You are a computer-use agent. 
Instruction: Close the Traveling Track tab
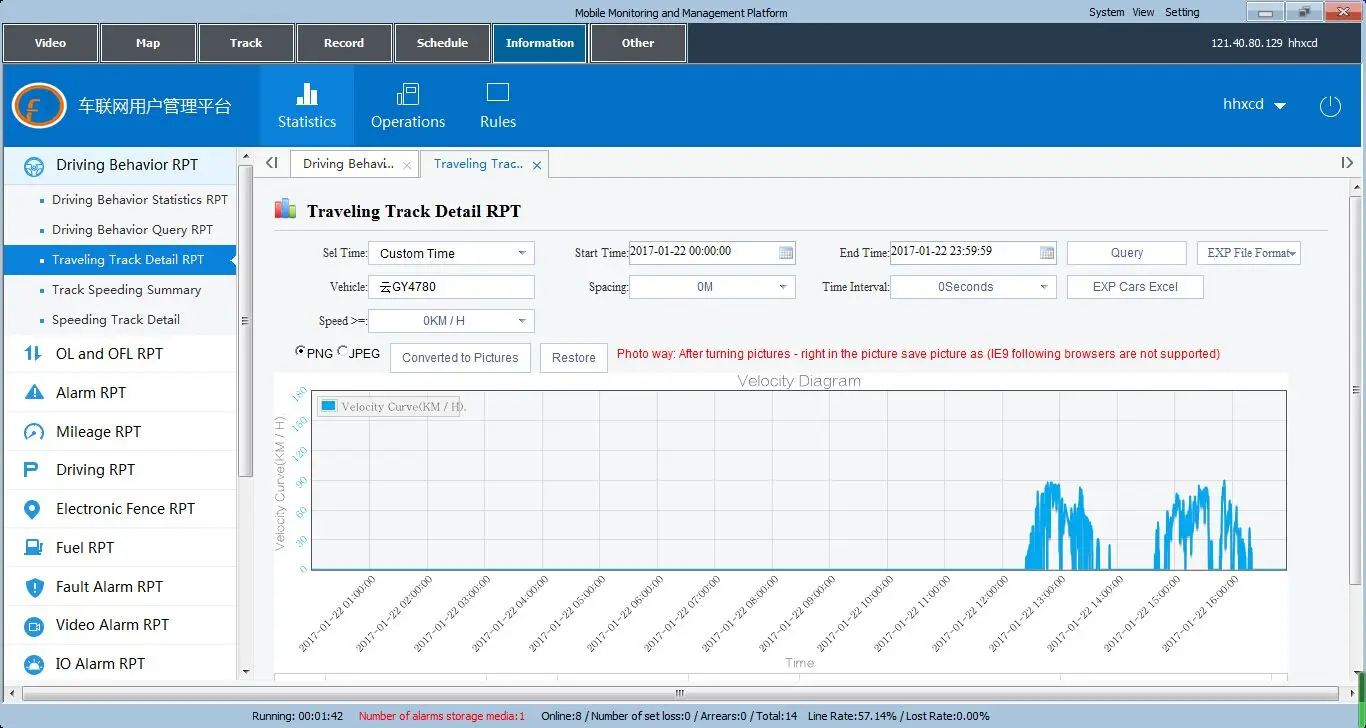pos(537,165)
